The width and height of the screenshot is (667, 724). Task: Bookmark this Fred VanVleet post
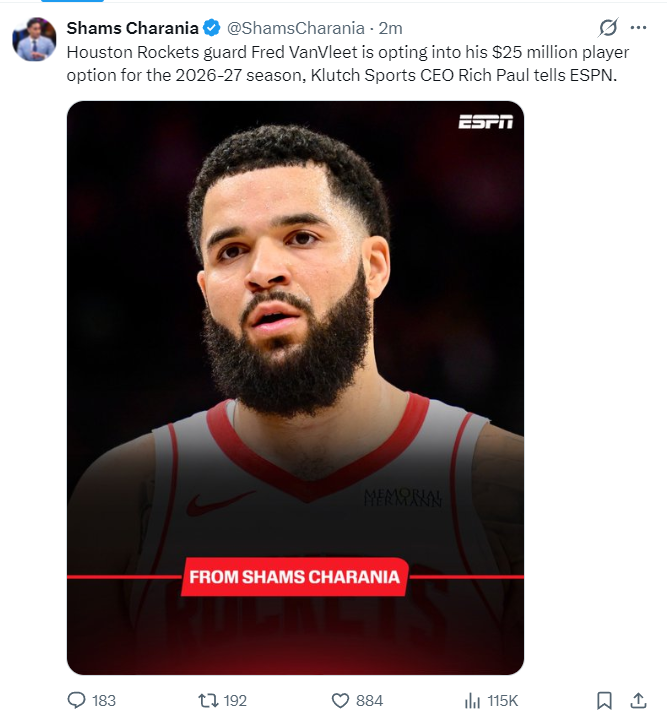tap(604, 700)
